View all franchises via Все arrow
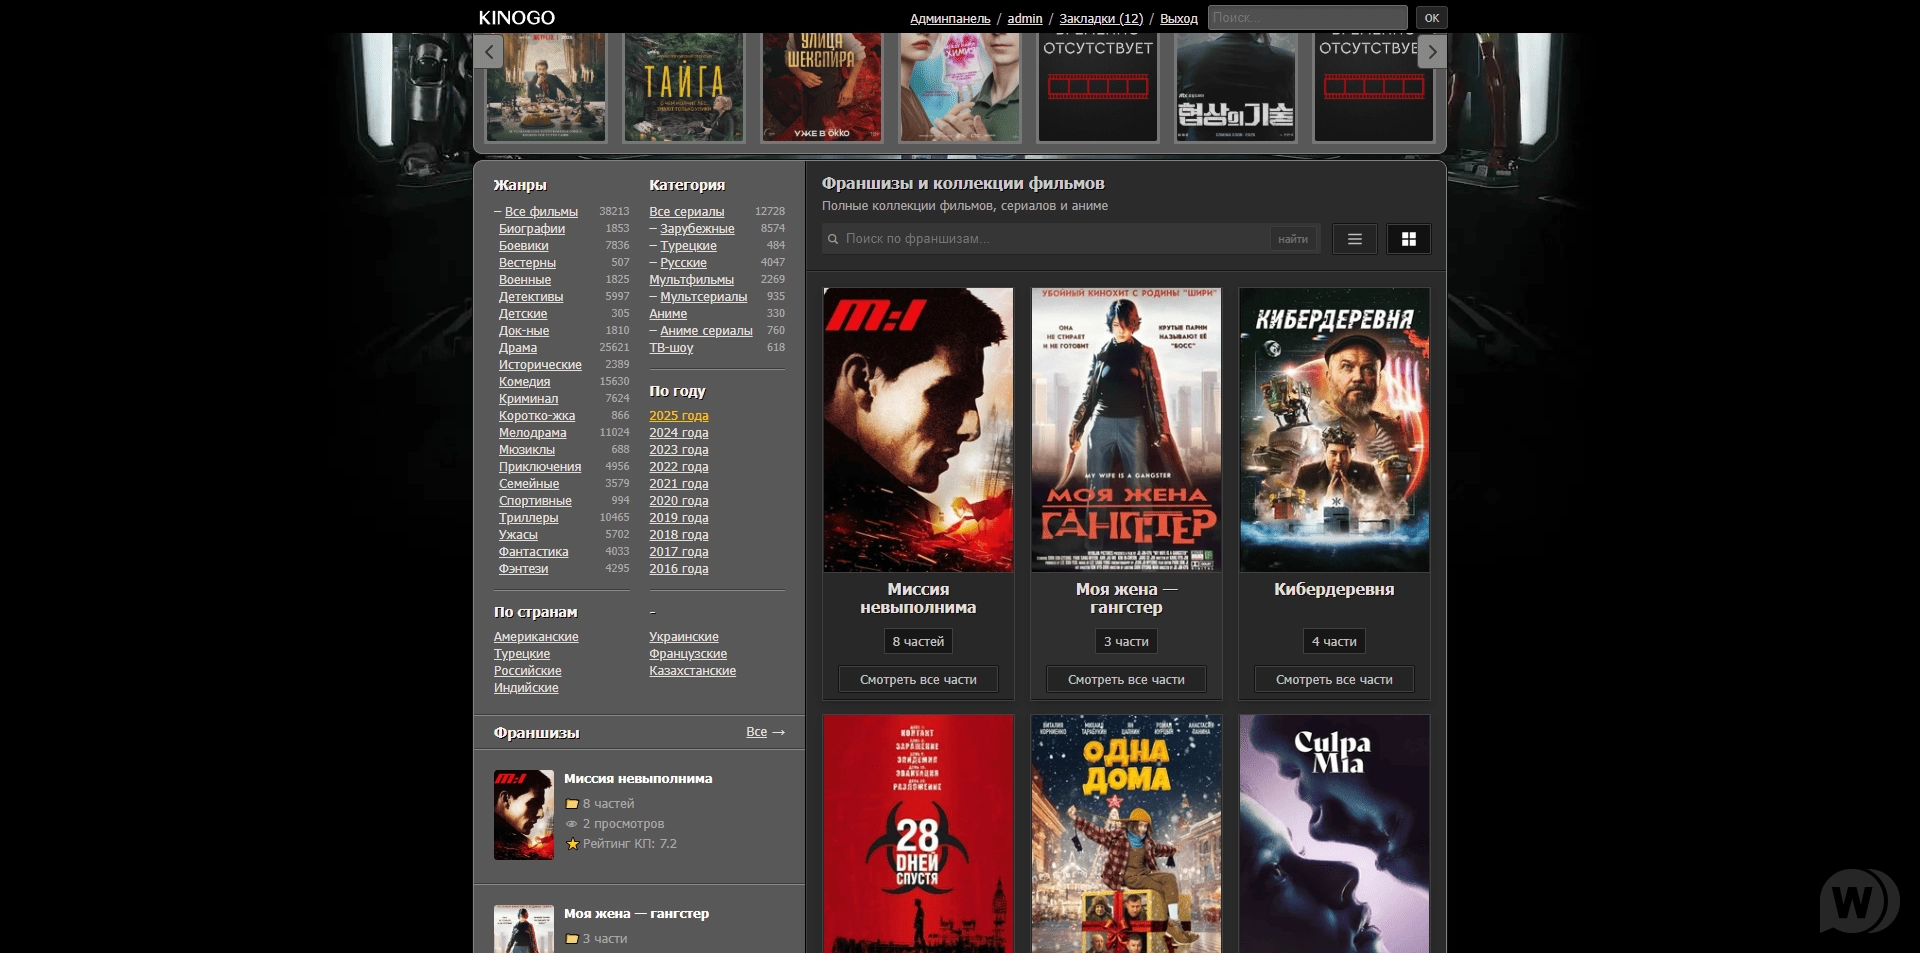 click(x=765, y=732)
